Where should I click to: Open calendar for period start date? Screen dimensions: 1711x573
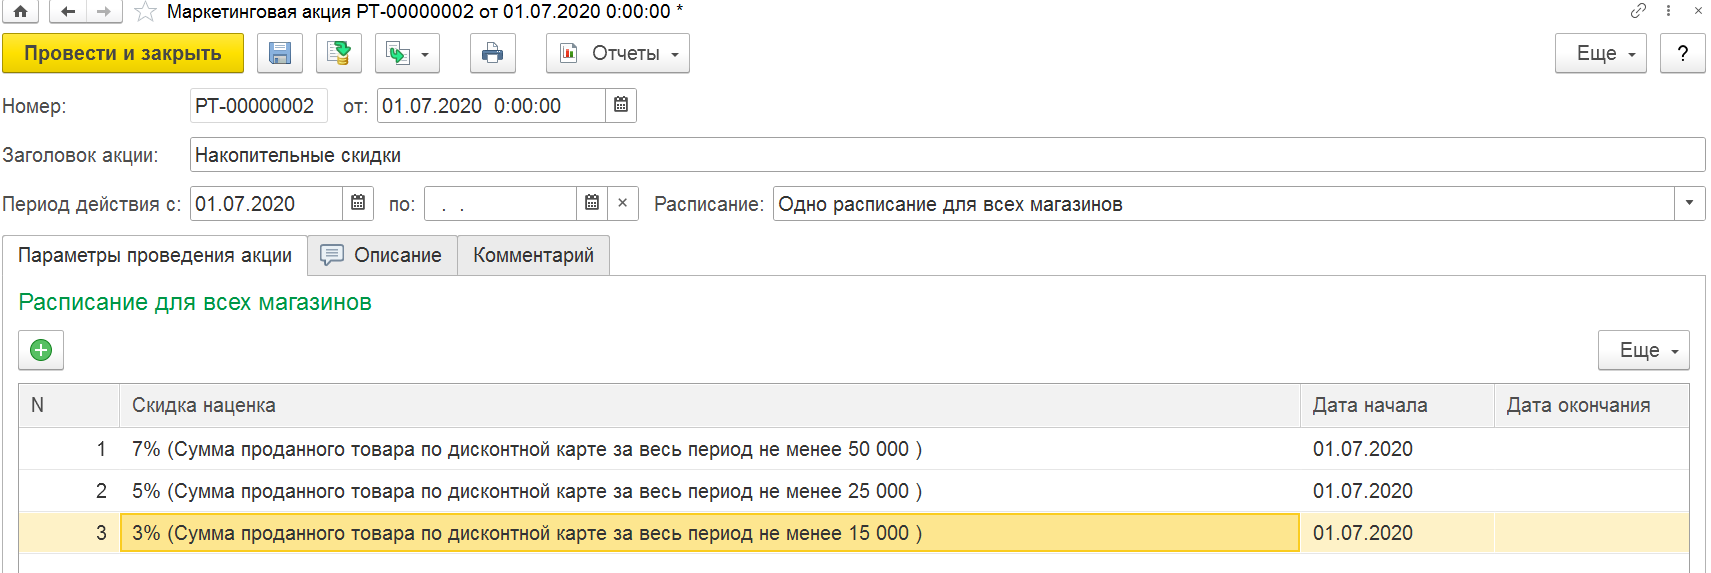[358, 203]
